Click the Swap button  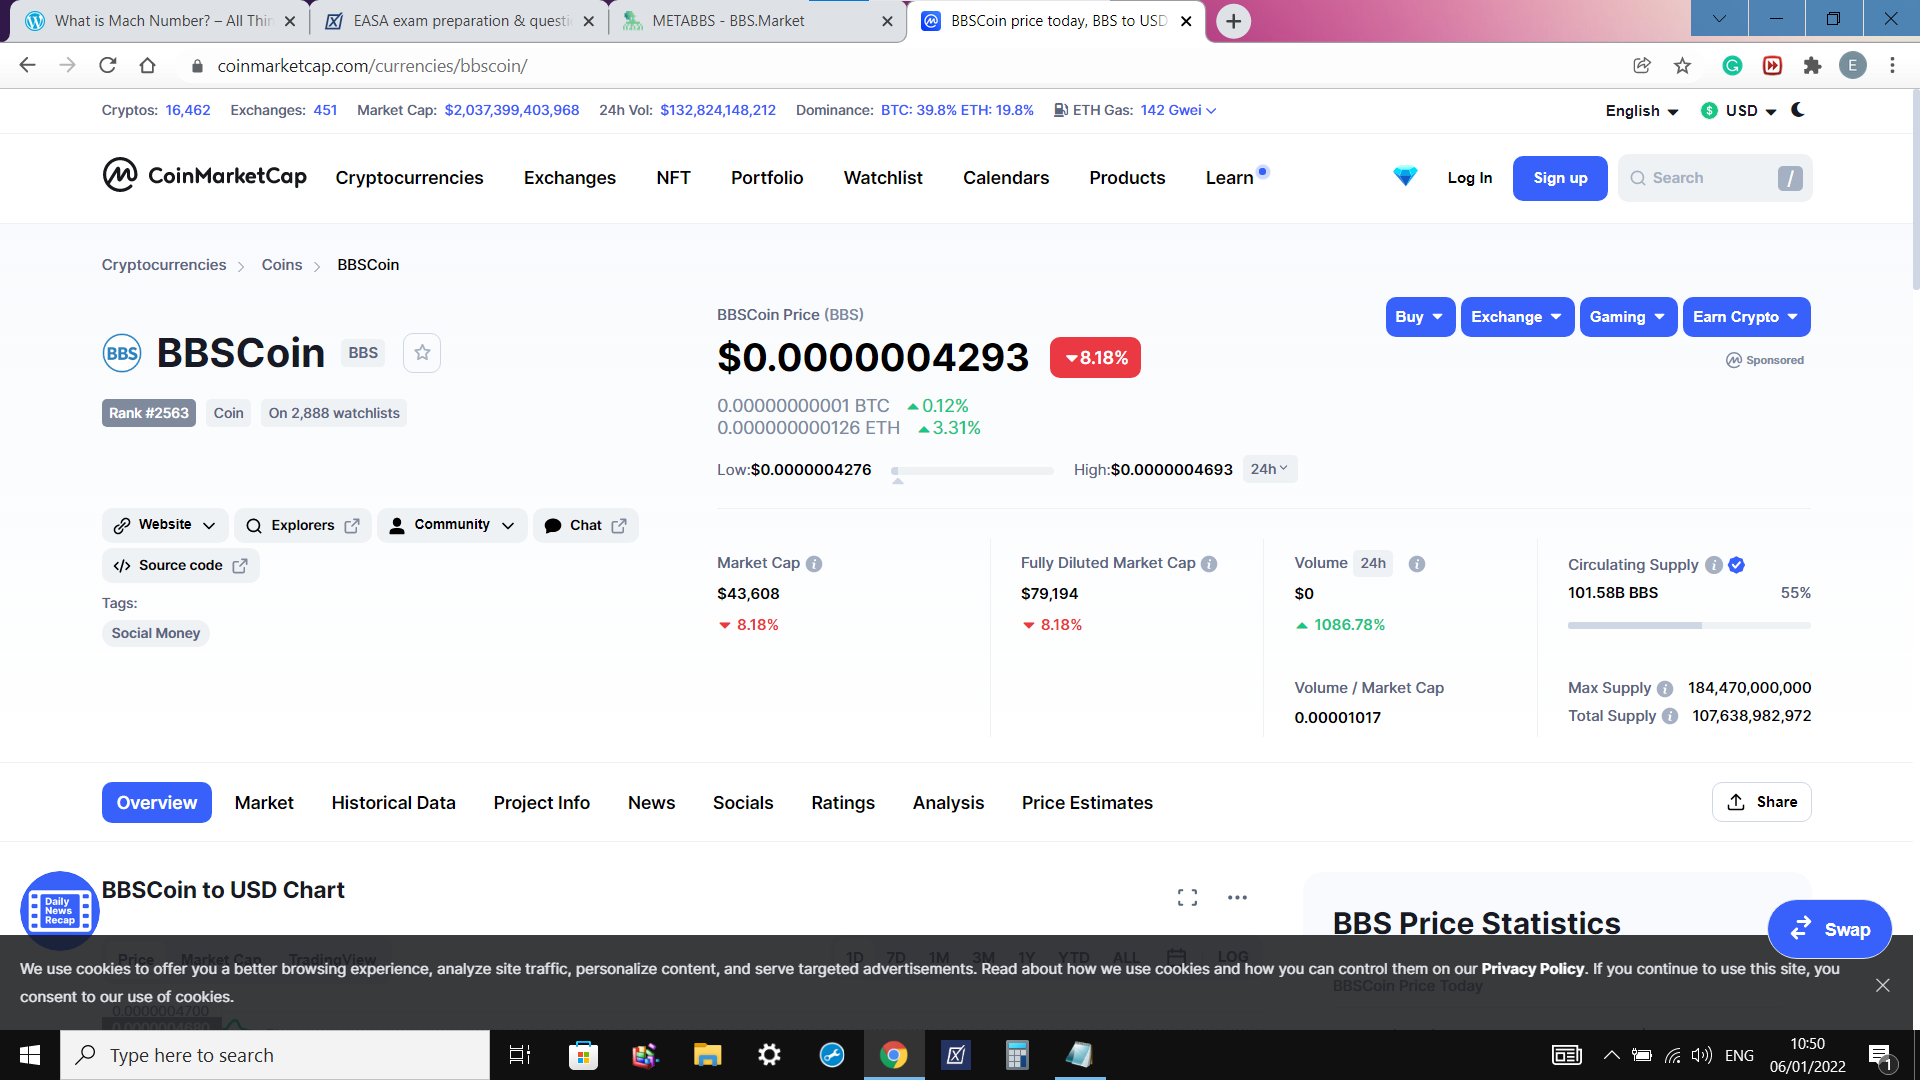pos(1829,929)
